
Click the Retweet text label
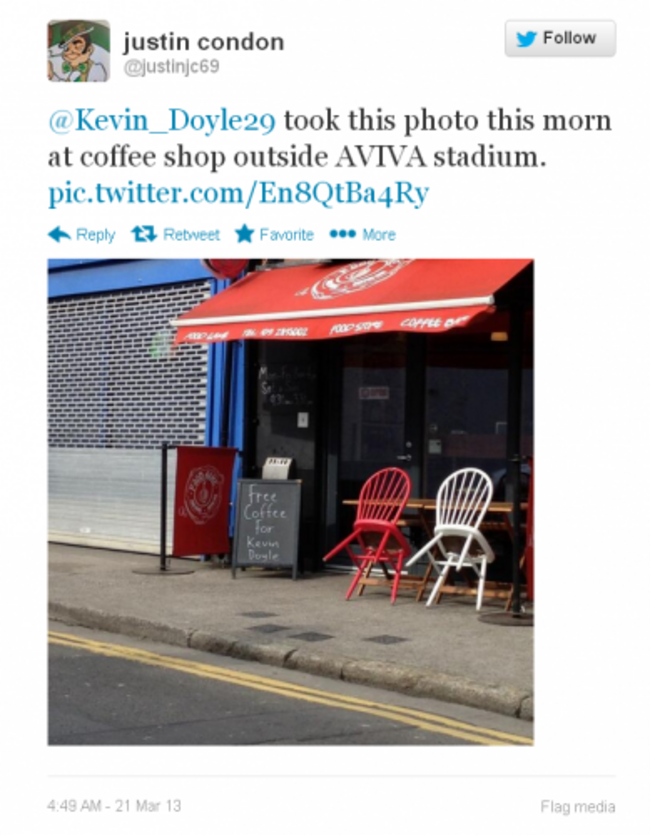pyautogui.click(x=191, y=235)
